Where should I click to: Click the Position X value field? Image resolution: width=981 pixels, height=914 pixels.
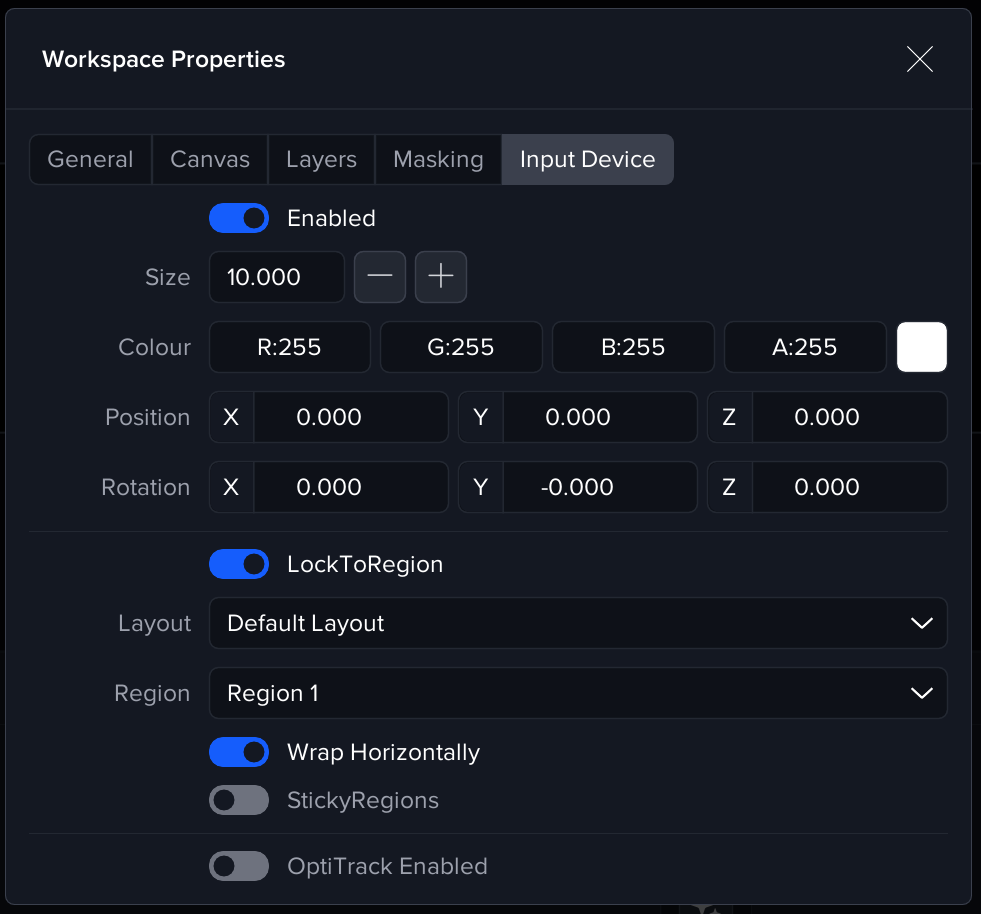[x=350, y=417]
